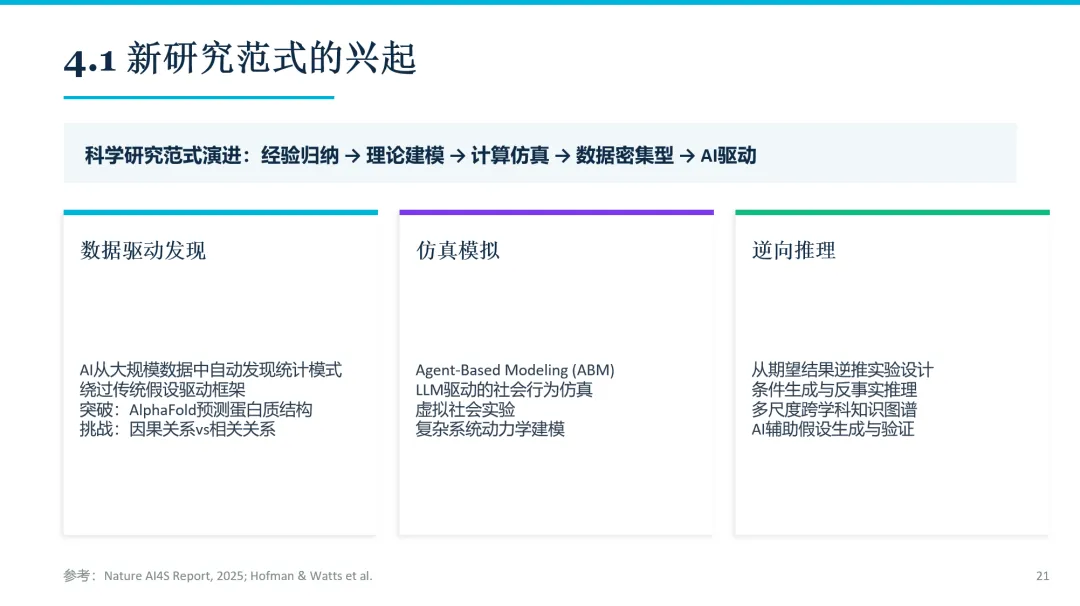Screen dimensions: 1080x606
Task: Click the slide page number 21
Action: tap(1042, 576)
